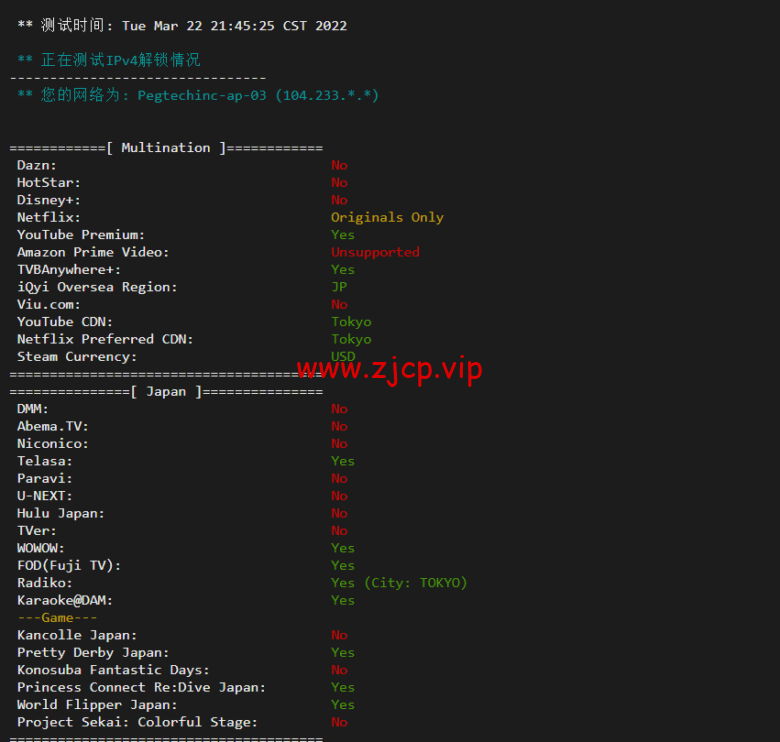Click the 'World Flipper Japan:' label
Viewport: 780px width, 742px height.
pyautogui.click(x=97, y=705)
